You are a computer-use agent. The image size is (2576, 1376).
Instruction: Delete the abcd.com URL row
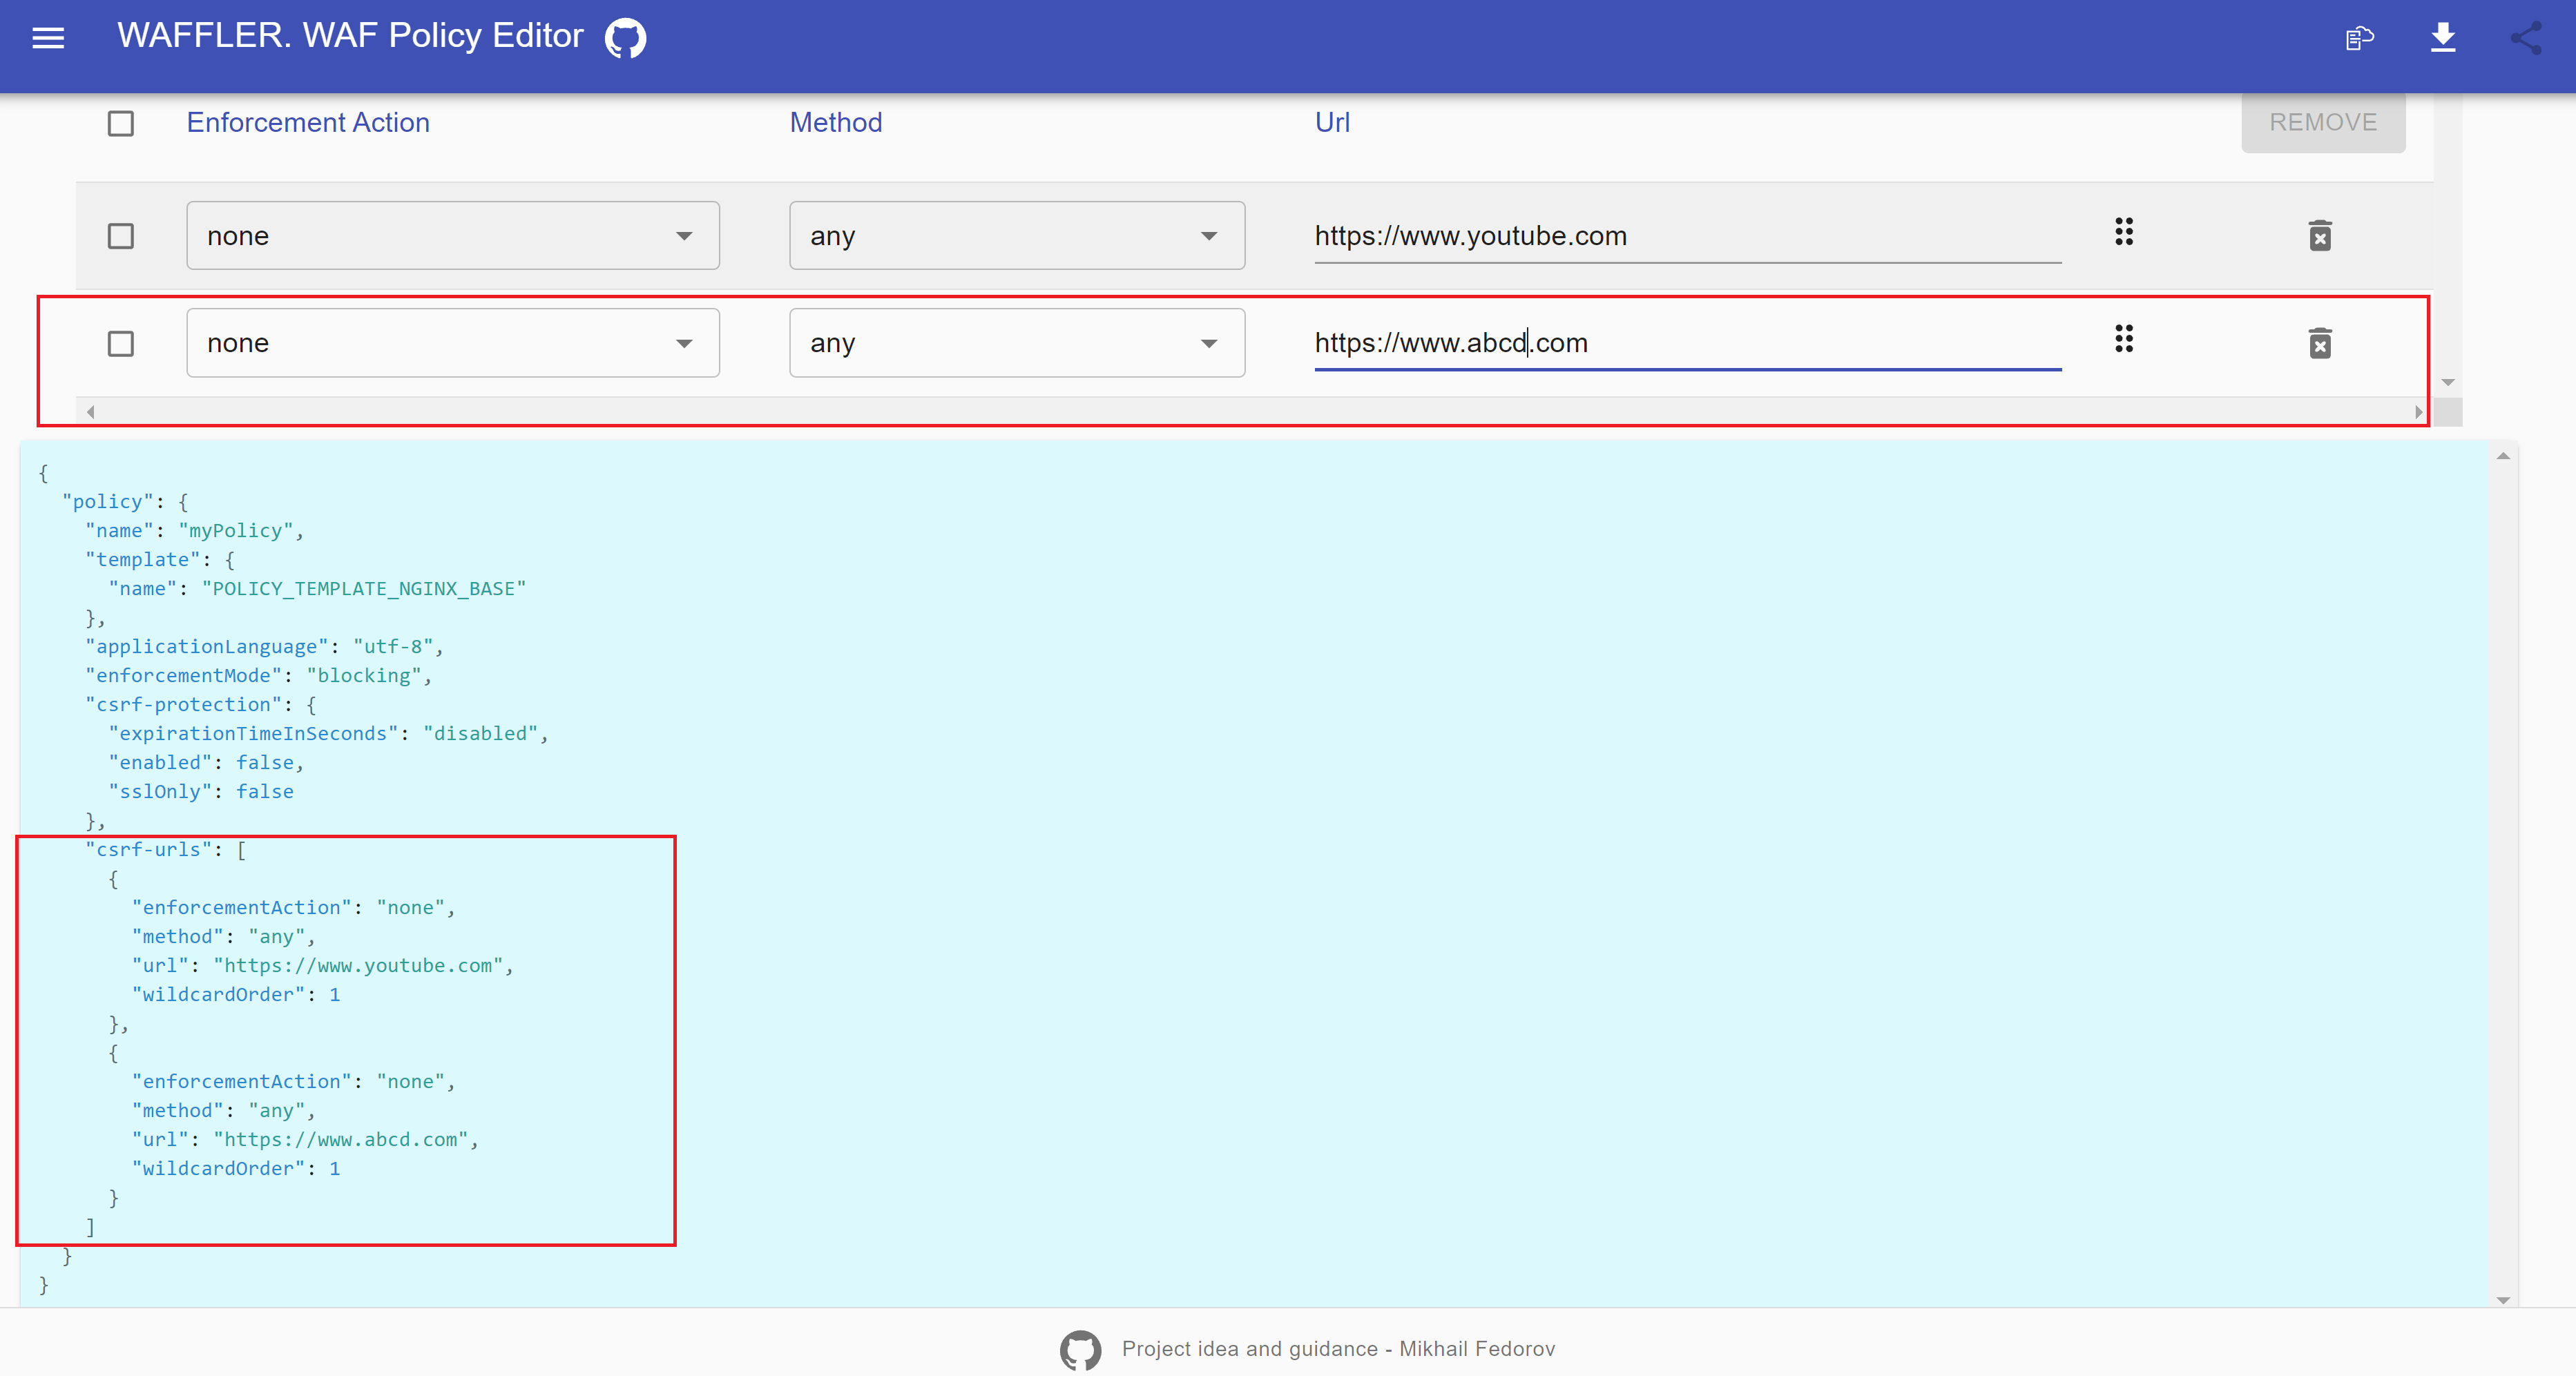[x=2320, y=343]
